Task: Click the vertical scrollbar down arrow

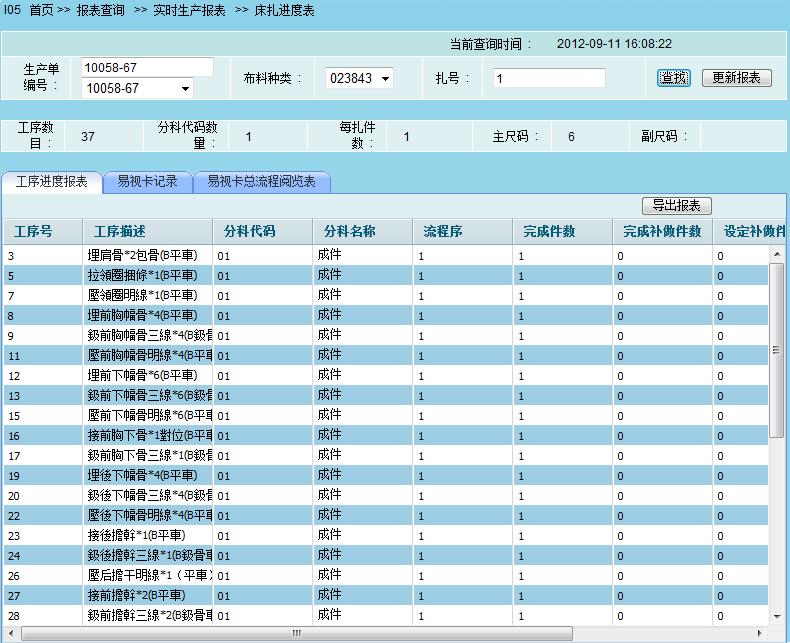Action: coord(777,617)
